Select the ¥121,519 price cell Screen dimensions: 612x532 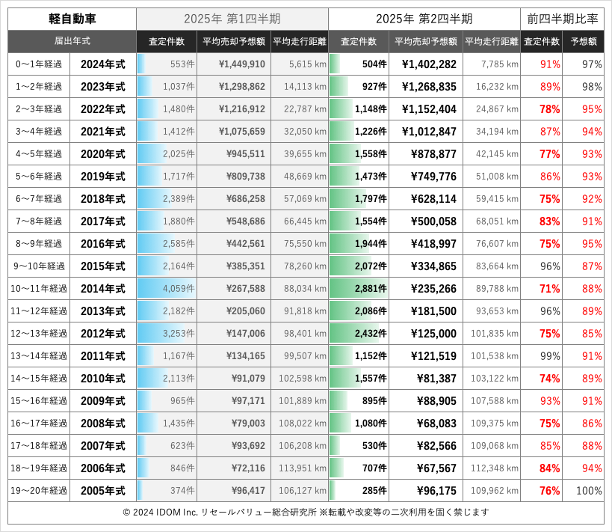coord(426,356)
